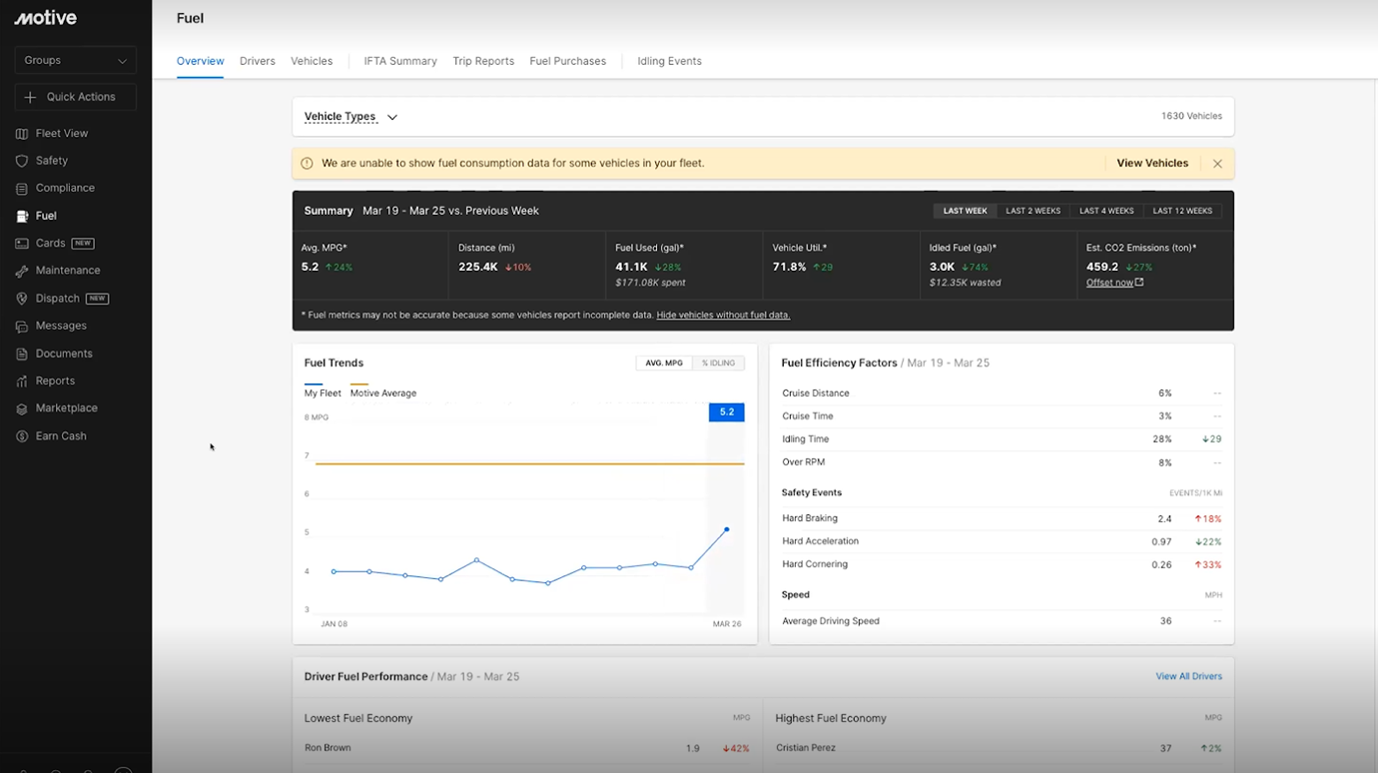The height and width of the screenshot is (776, 1381).
Task: Click the Idled Fuel (gal) summary metric
Action: pos(998,265)
